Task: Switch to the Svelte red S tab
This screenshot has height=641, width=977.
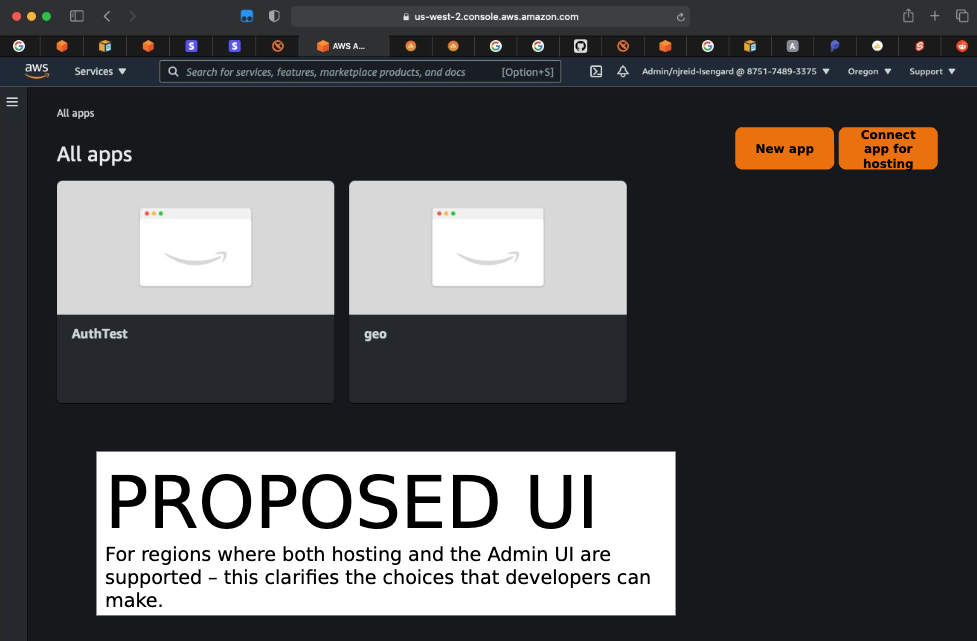Action: point(920,46)
